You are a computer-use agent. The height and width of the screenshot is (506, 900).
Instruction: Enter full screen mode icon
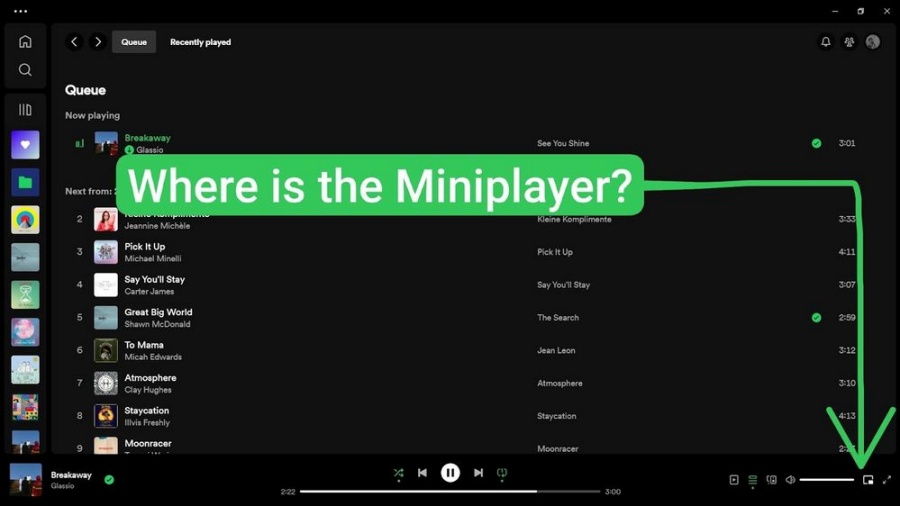point(887,480)
